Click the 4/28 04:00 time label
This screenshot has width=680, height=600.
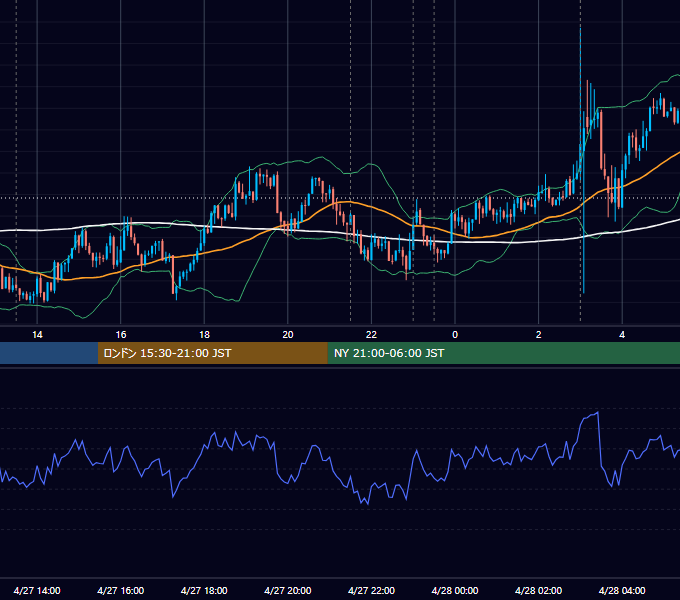(622, 590)
